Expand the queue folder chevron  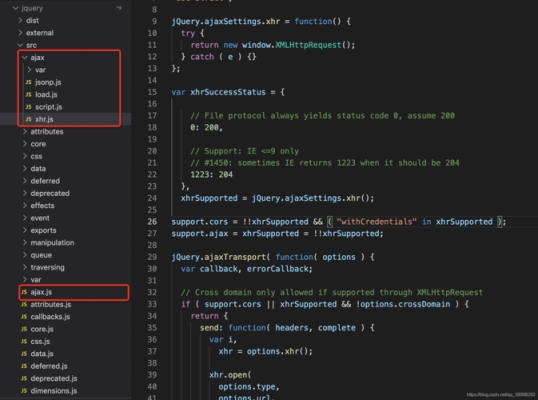click(25, 255)
